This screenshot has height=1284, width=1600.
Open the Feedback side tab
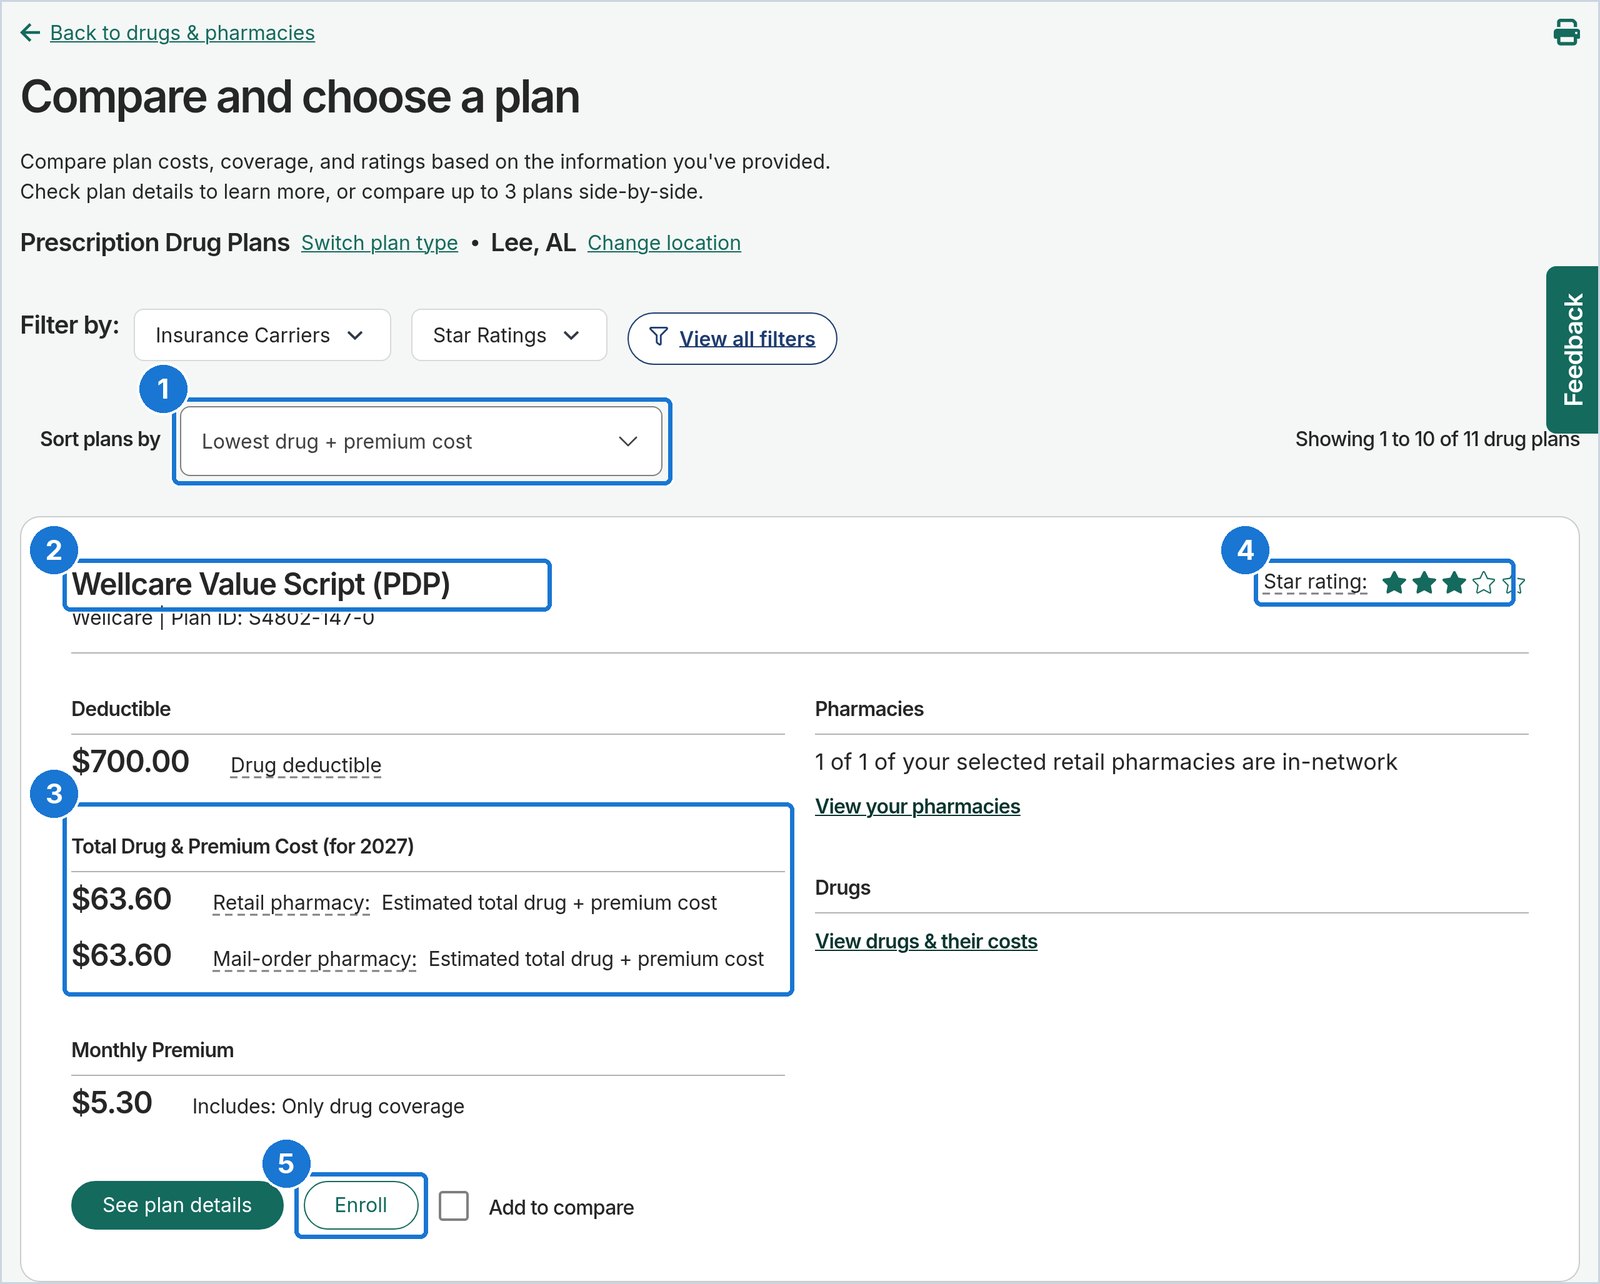1573,349
